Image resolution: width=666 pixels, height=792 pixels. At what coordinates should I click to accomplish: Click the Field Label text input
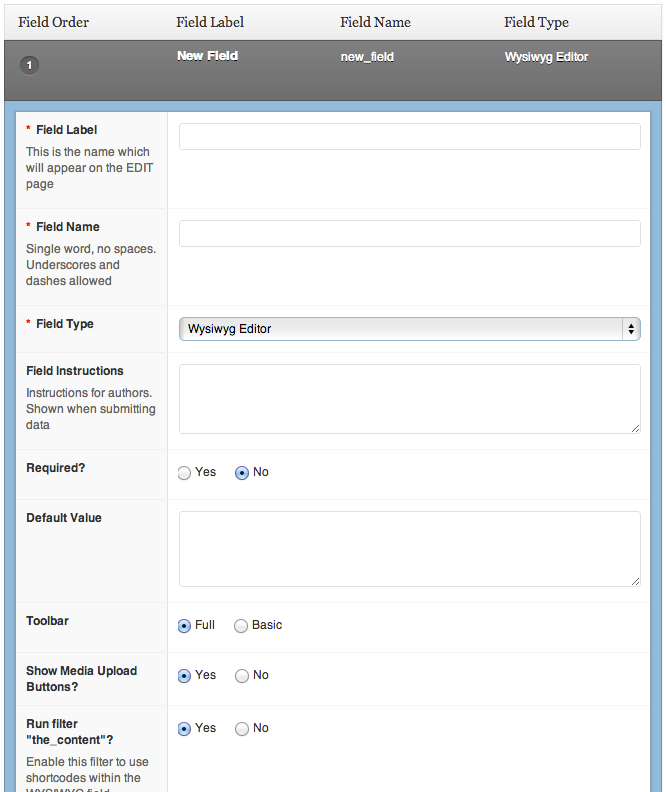(409, 137)
